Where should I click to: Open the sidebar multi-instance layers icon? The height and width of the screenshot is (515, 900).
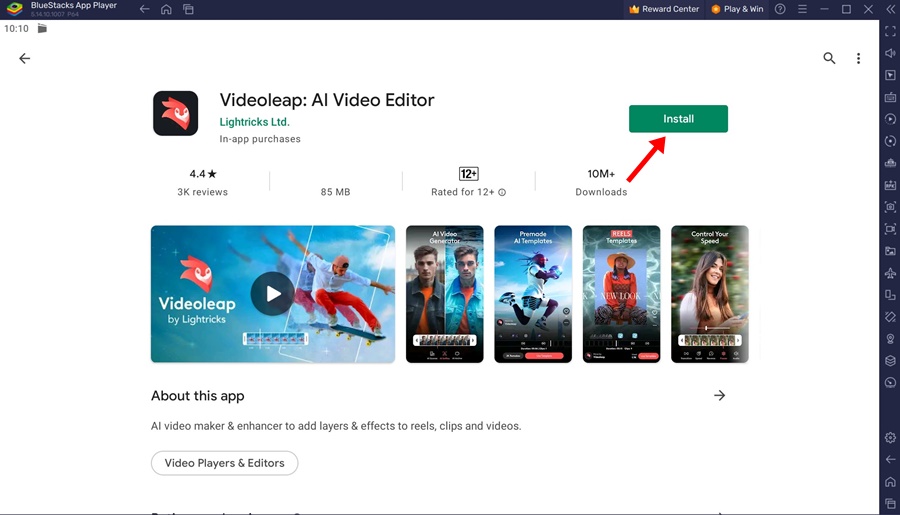[890, 361]
